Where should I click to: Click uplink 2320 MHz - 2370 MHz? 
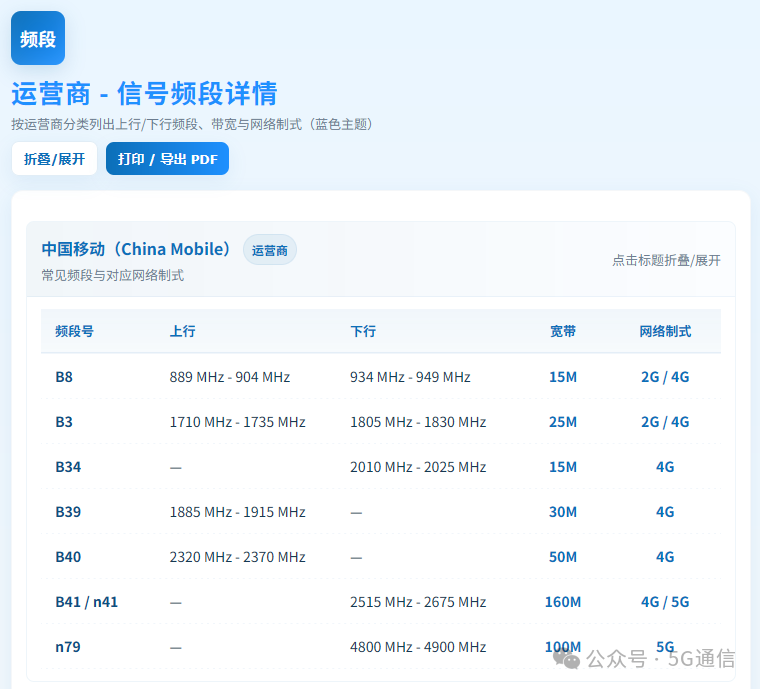[x=238, y=557]
